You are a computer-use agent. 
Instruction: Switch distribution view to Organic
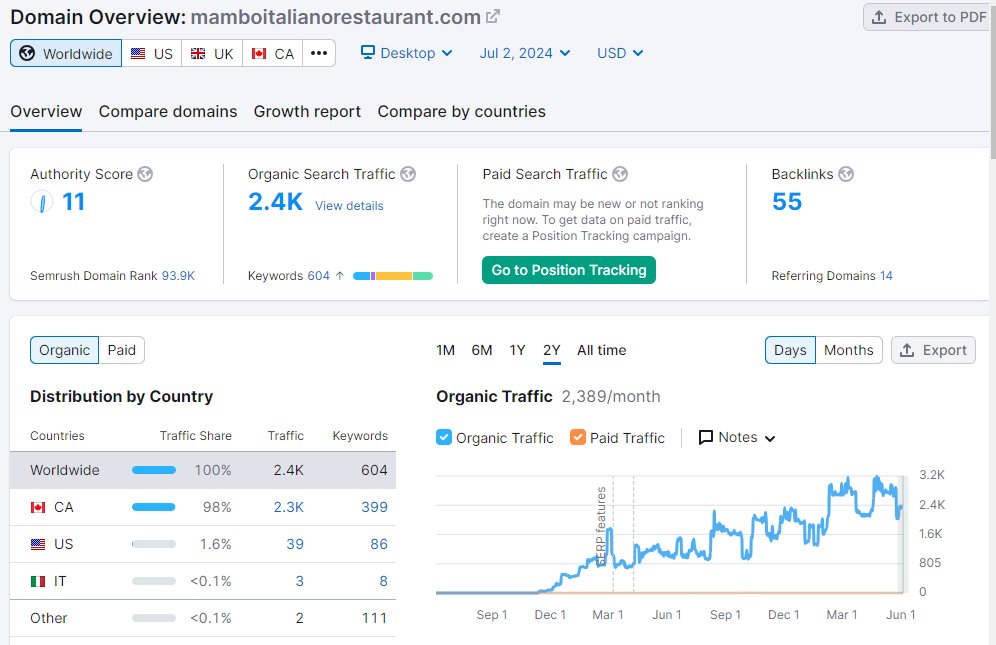click(x=64, y=350)
